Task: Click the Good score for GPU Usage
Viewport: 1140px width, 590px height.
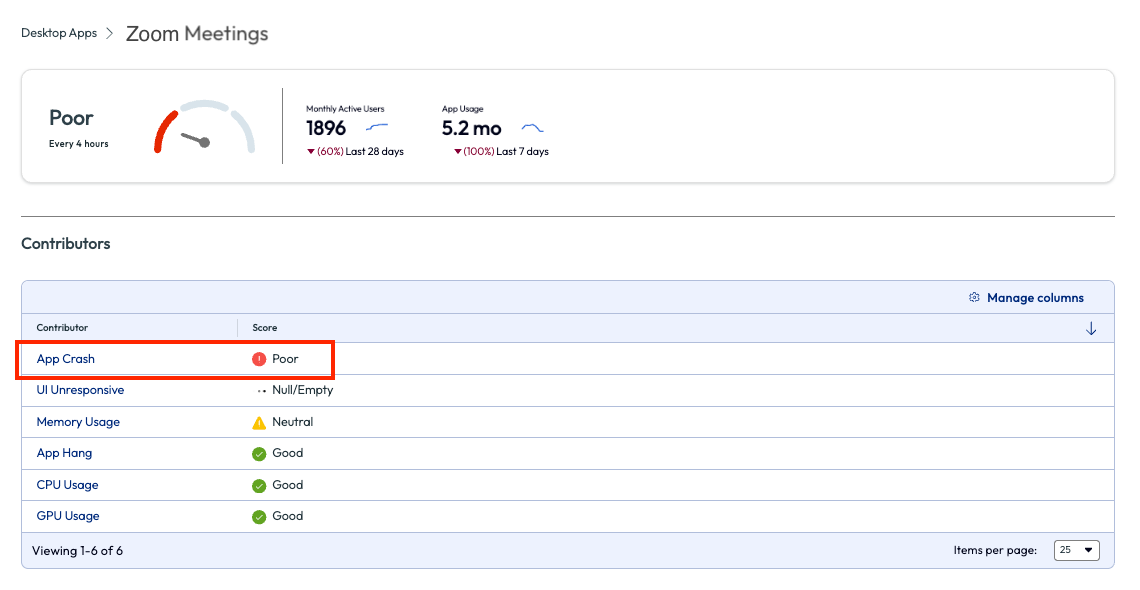Action: pyautogui.click(x=287, y=517)
